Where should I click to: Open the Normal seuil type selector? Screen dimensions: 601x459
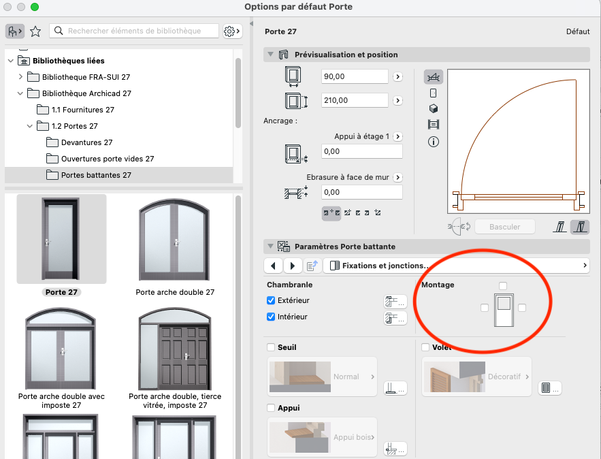coord(322,377)
